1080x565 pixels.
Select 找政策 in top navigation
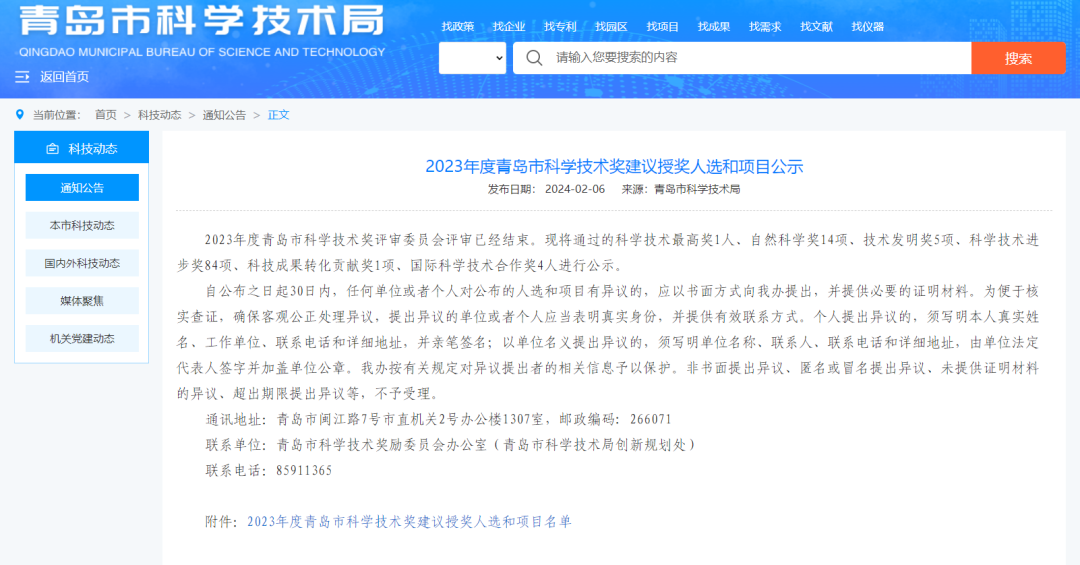click(x=458, y=27)
